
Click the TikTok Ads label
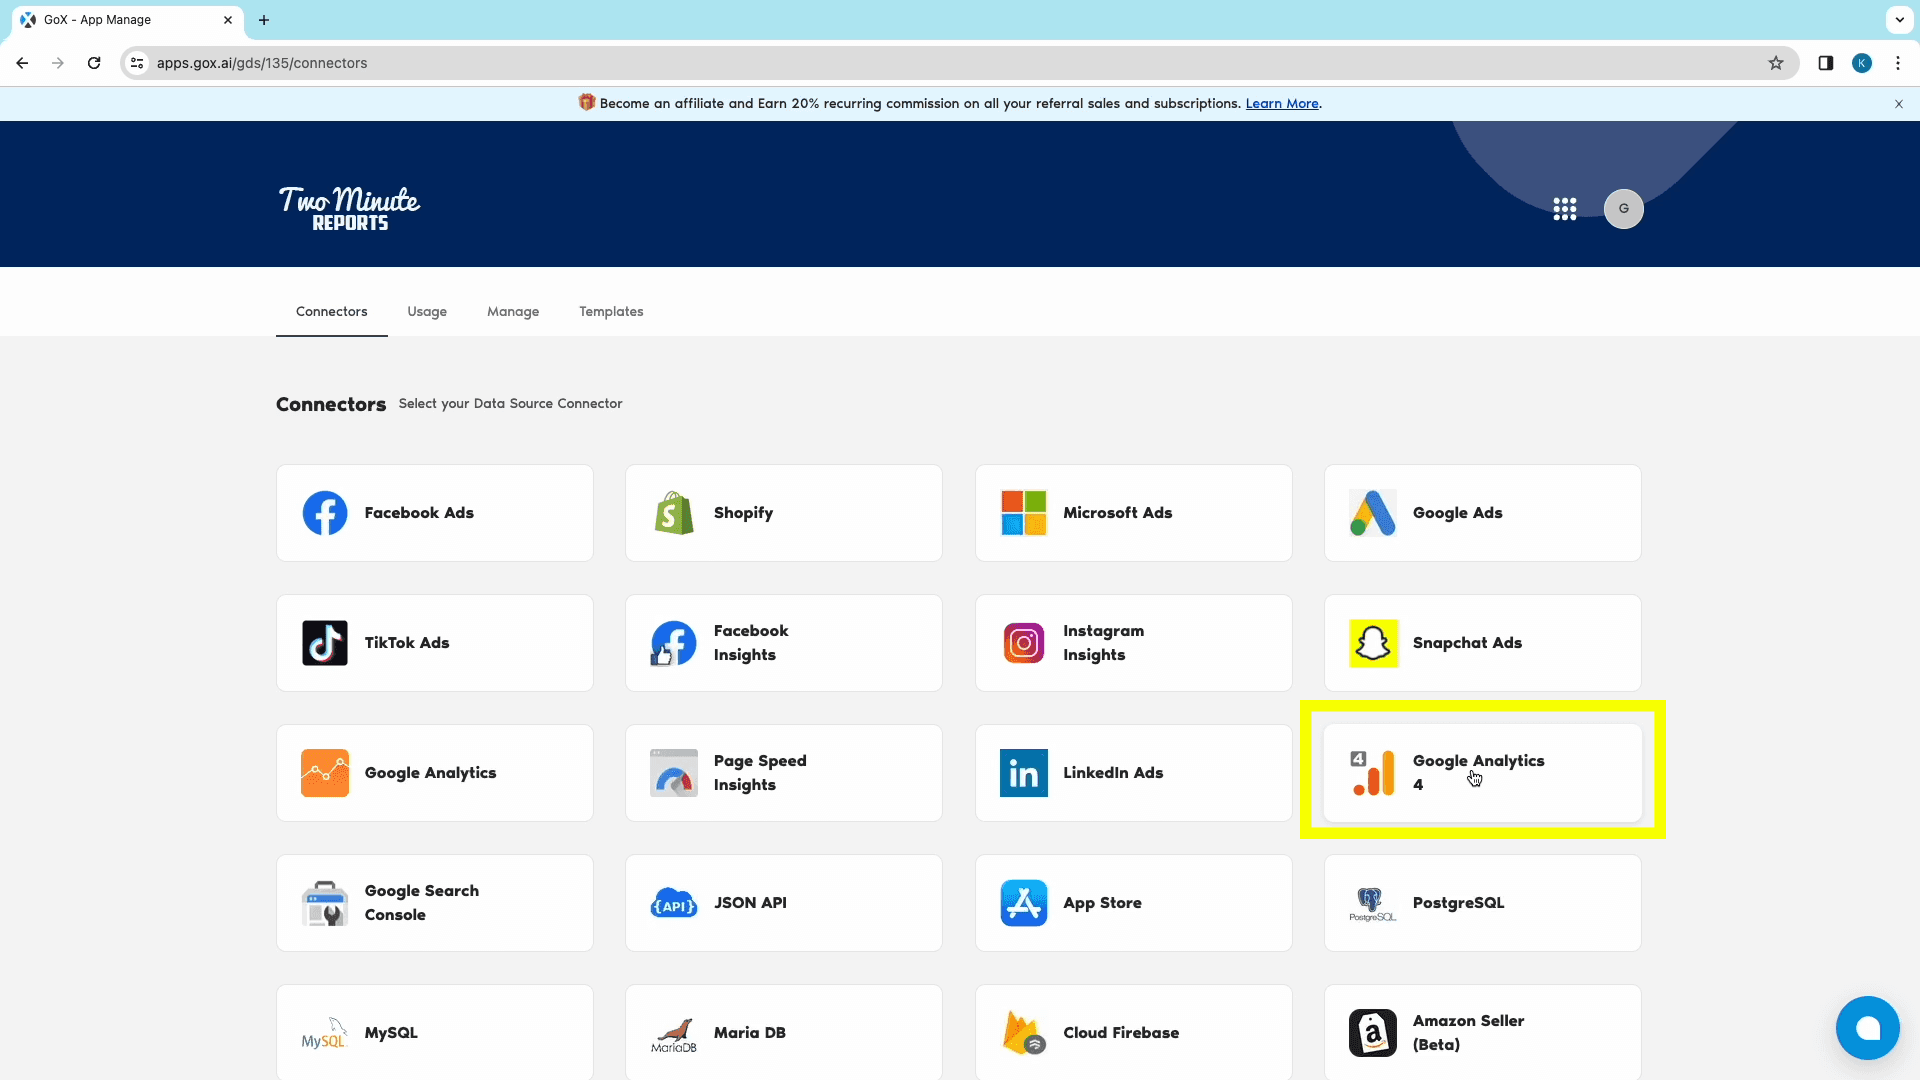(407, 643)
